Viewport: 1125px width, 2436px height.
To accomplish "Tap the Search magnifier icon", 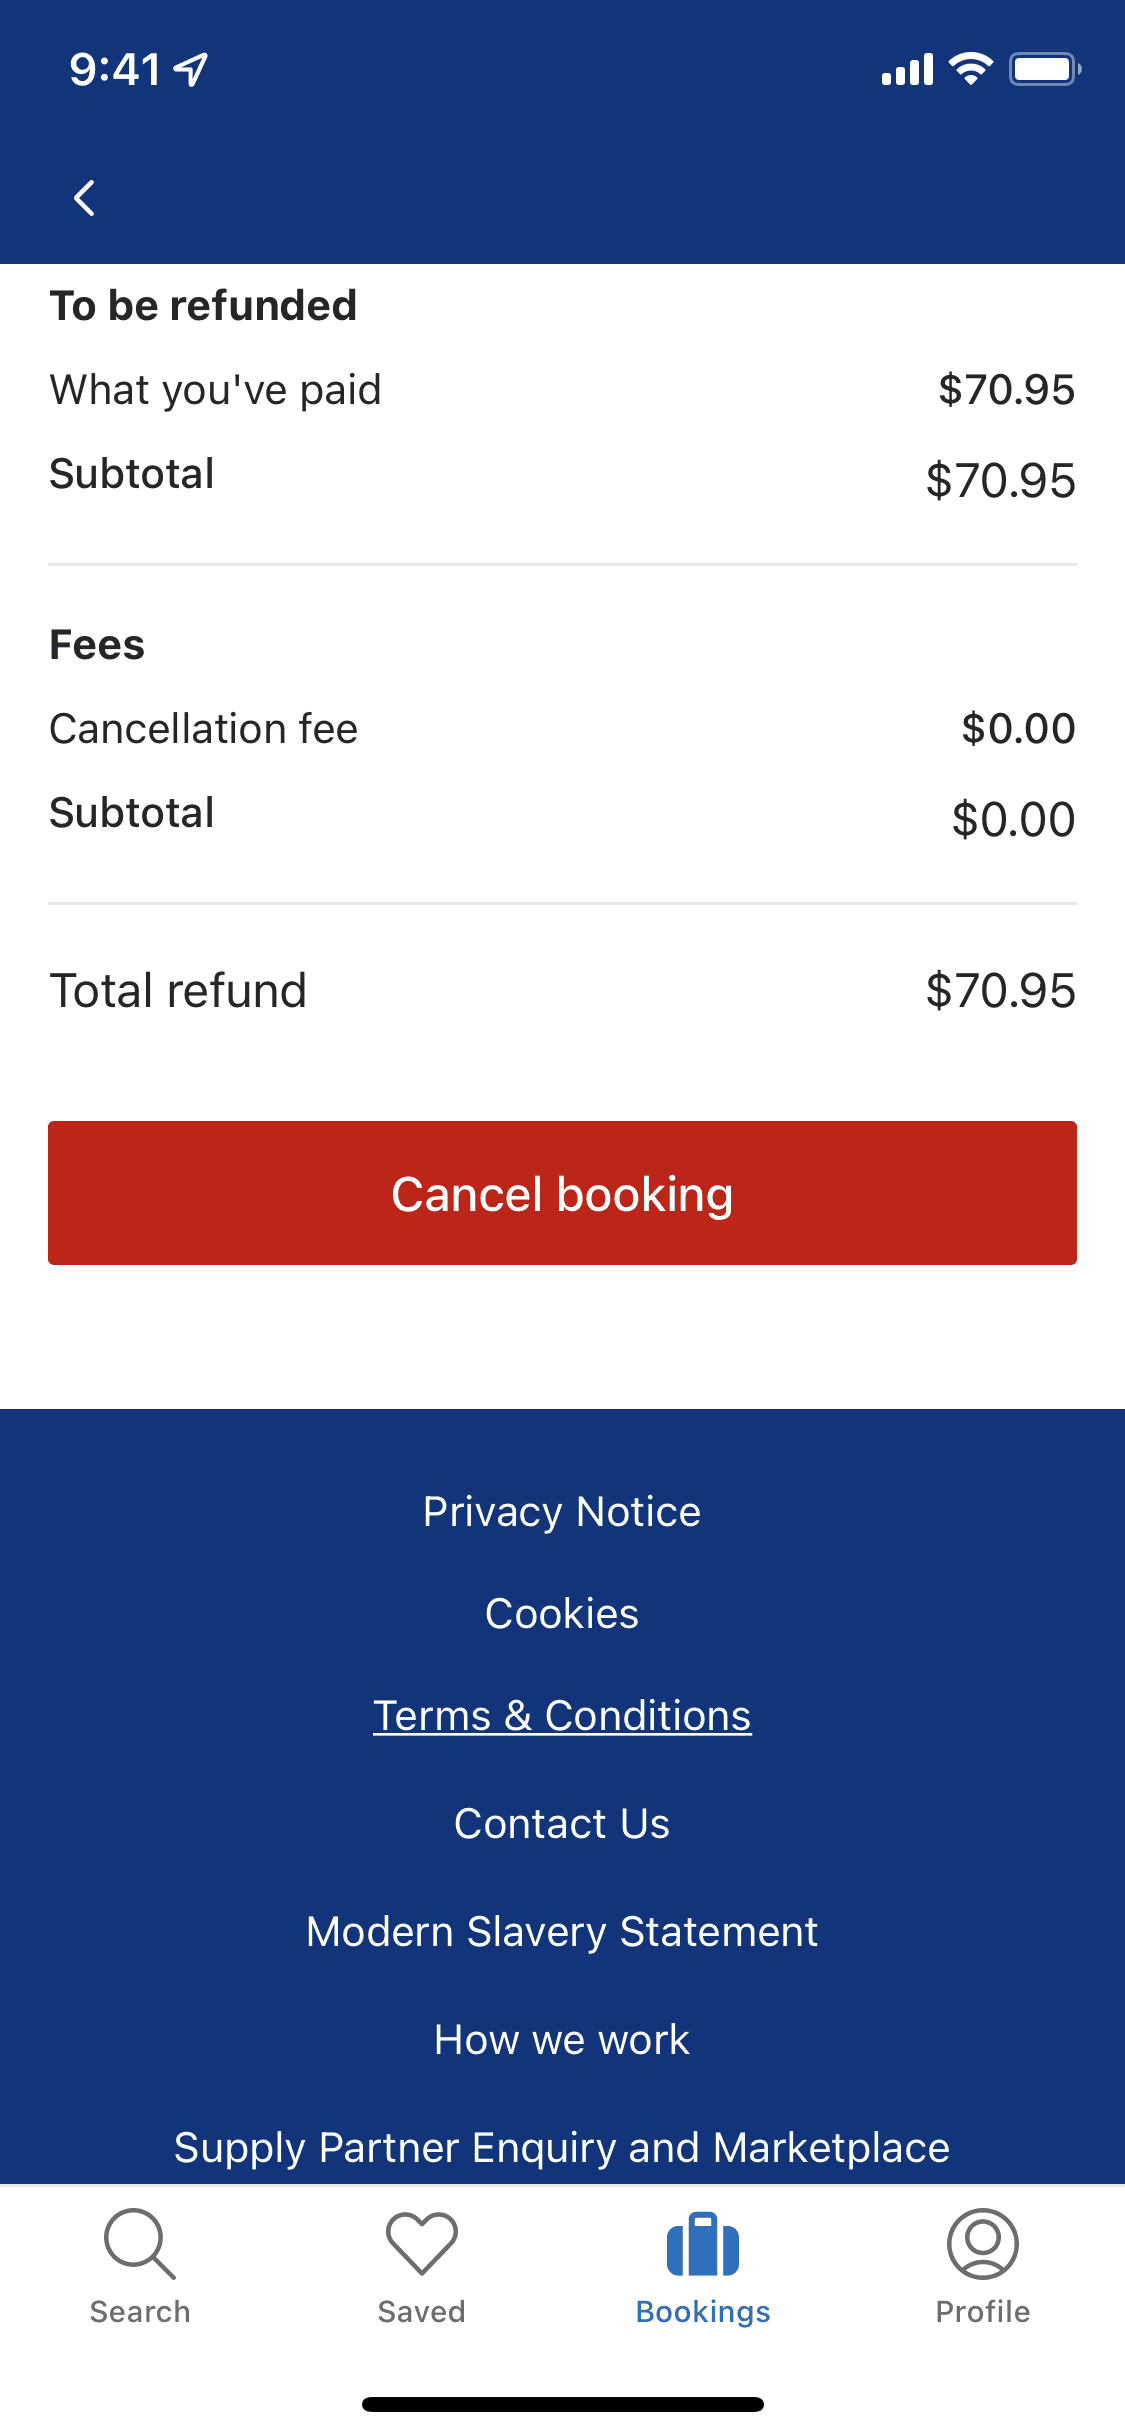I will tap(140, 2243).
